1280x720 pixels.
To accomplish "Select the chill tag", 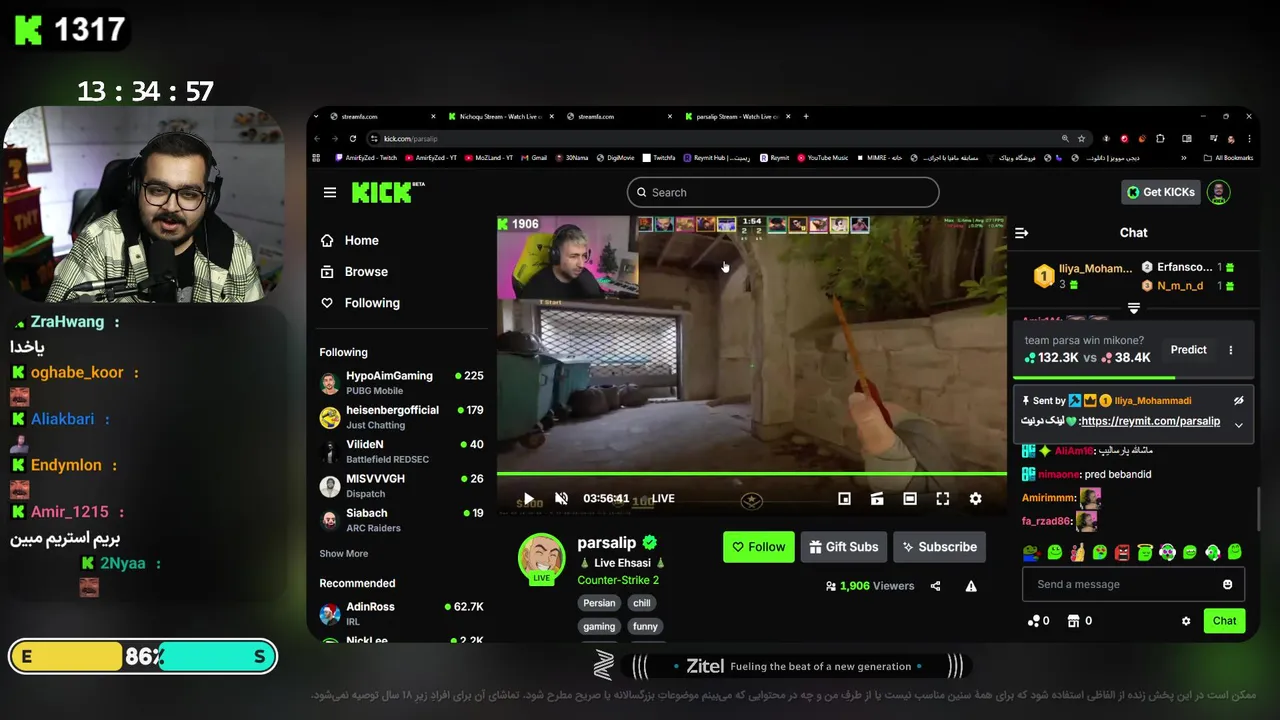I will coord(642,603).
